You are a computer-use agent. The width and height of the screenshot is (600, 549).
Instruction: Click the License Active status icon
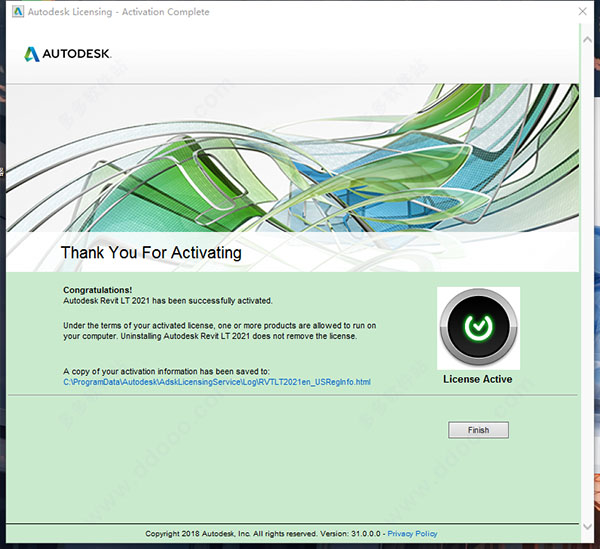pos(478,328)
